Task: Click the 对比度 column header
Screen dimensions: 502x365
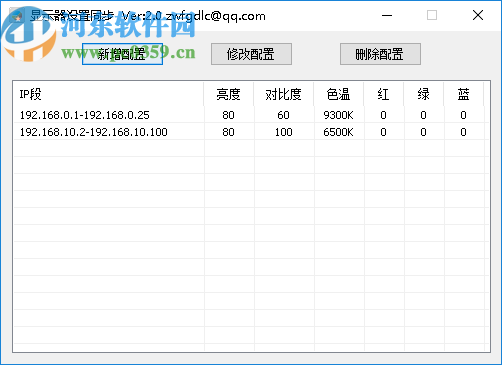Action: (x=284, y=94)
